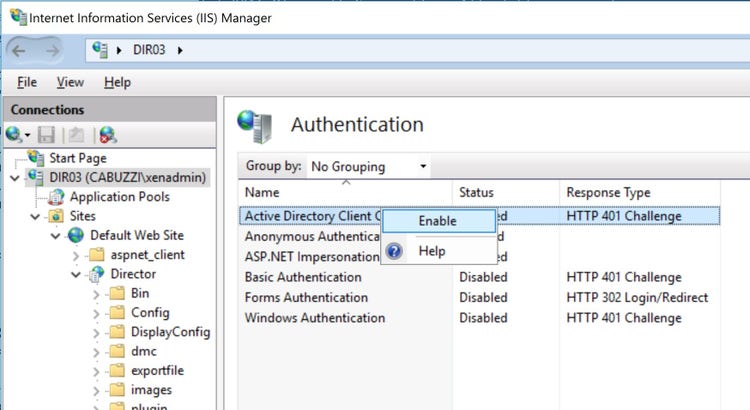Collapse the DIR03 server node

(15, 178)
